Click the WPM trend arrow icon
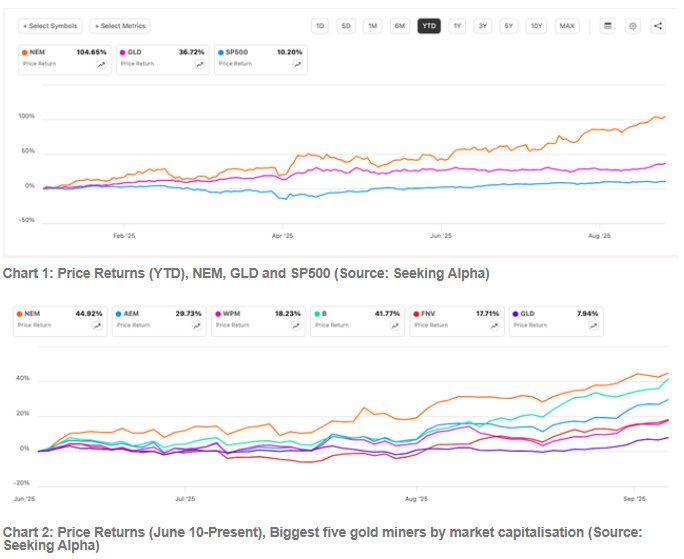This screenshot has width=684, height=559. 296,325
